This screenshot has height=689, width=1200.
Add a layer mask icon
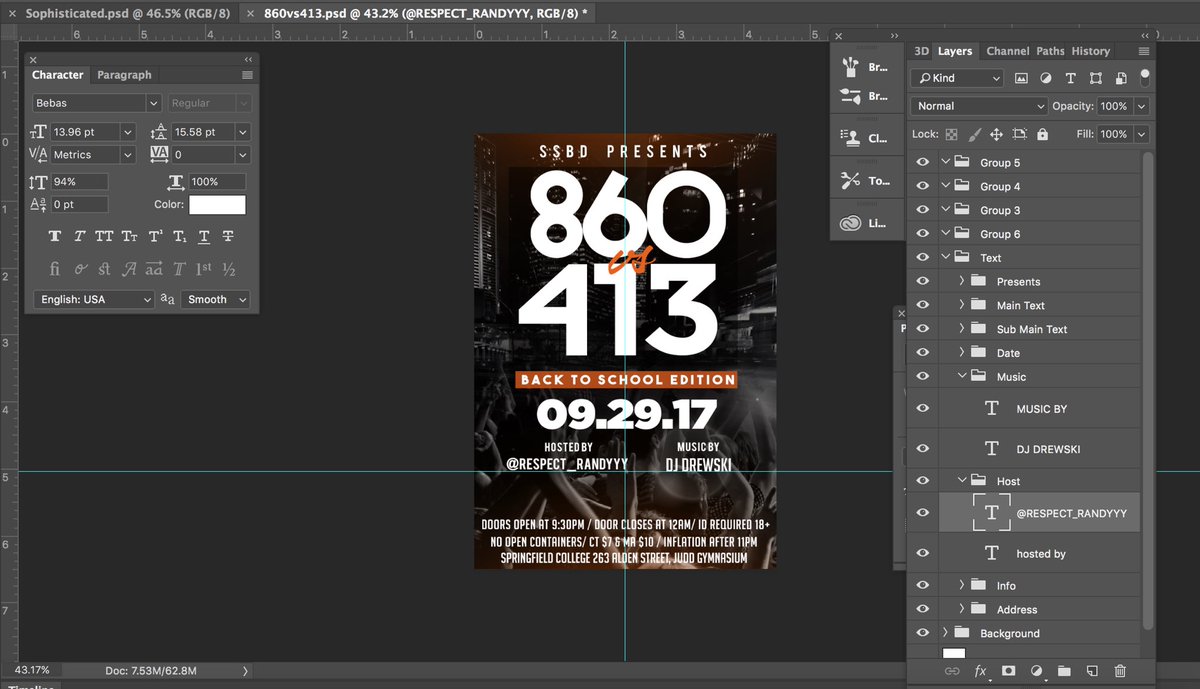[1008, 671]
